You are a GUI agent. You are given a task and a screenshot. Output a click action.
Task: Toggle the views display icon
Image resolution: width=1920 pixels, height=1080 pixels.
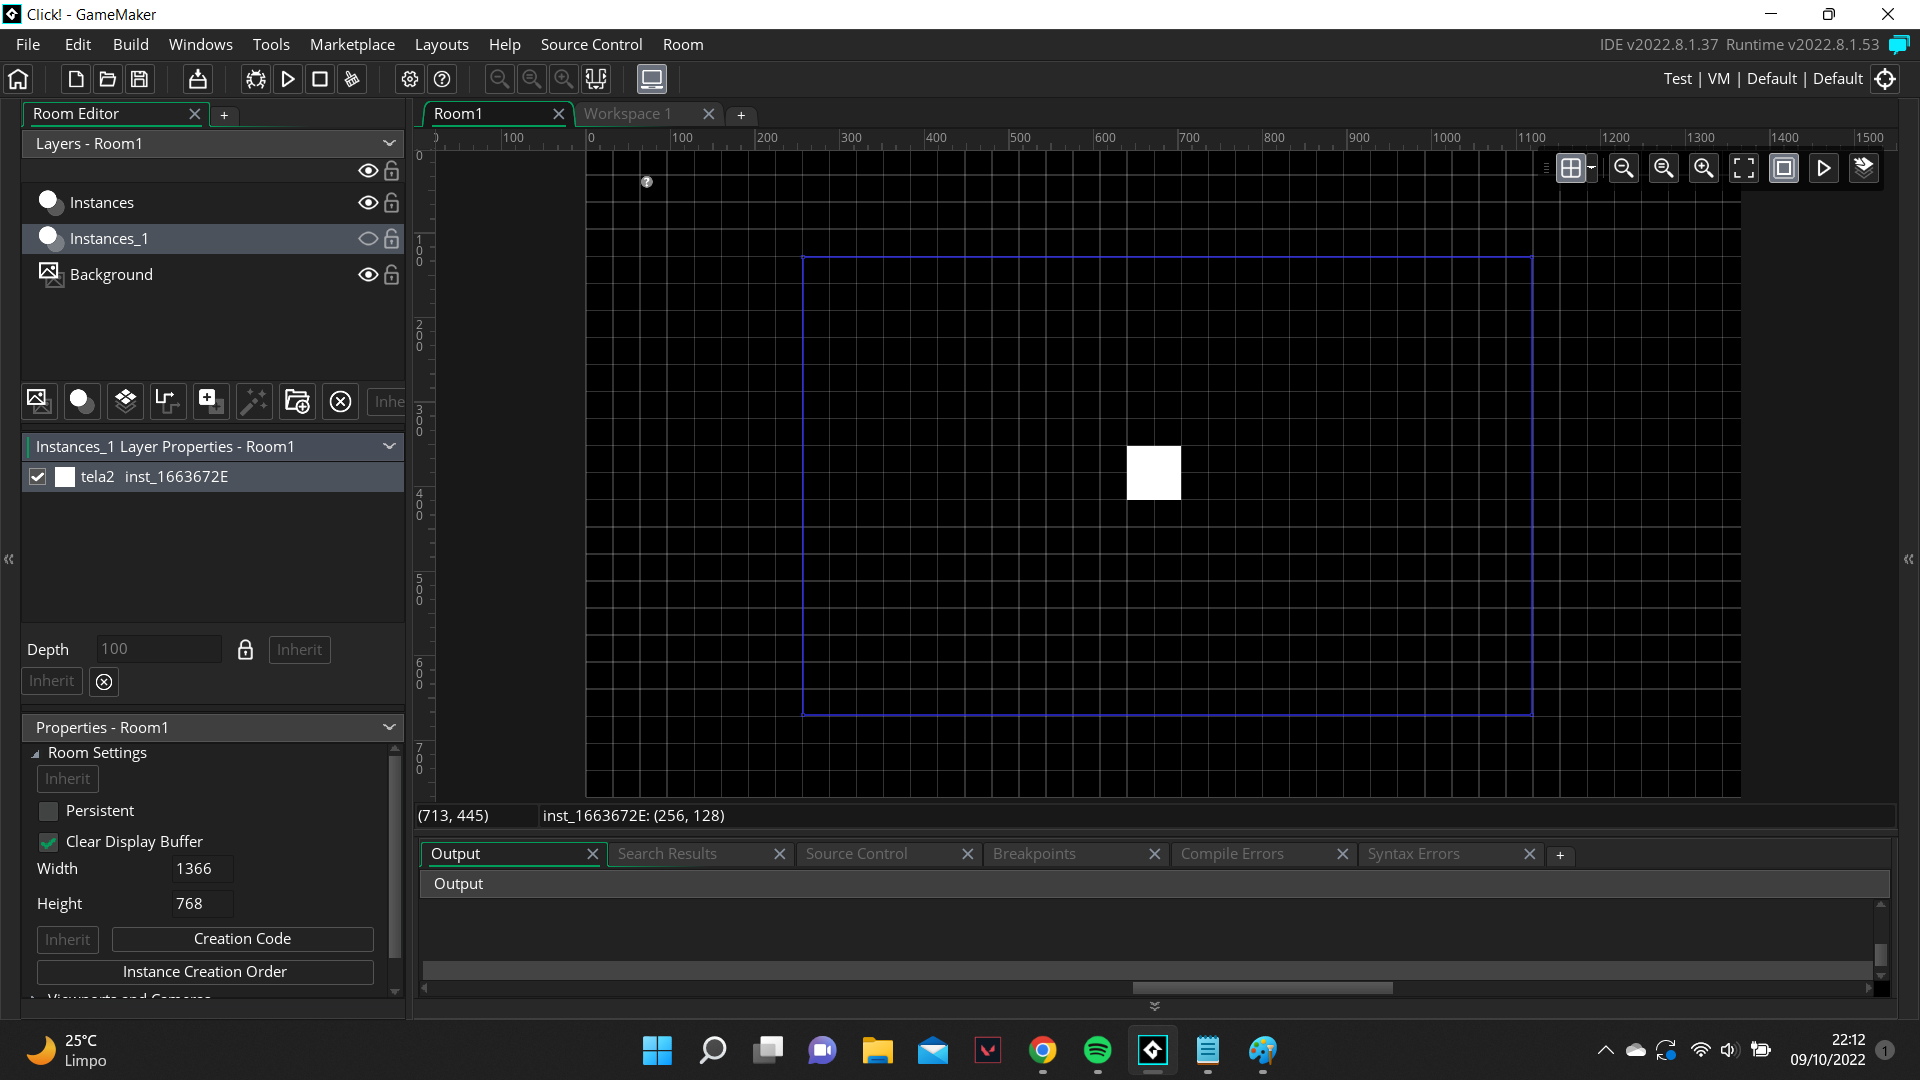pyautogui.click(x=1784, y=168)
